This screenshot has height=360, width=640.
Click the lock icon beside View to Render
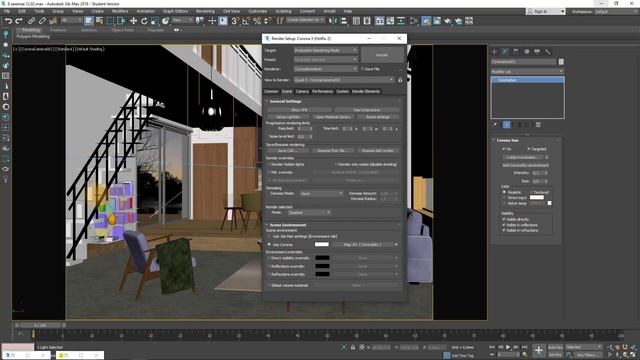tap(400, 80)
